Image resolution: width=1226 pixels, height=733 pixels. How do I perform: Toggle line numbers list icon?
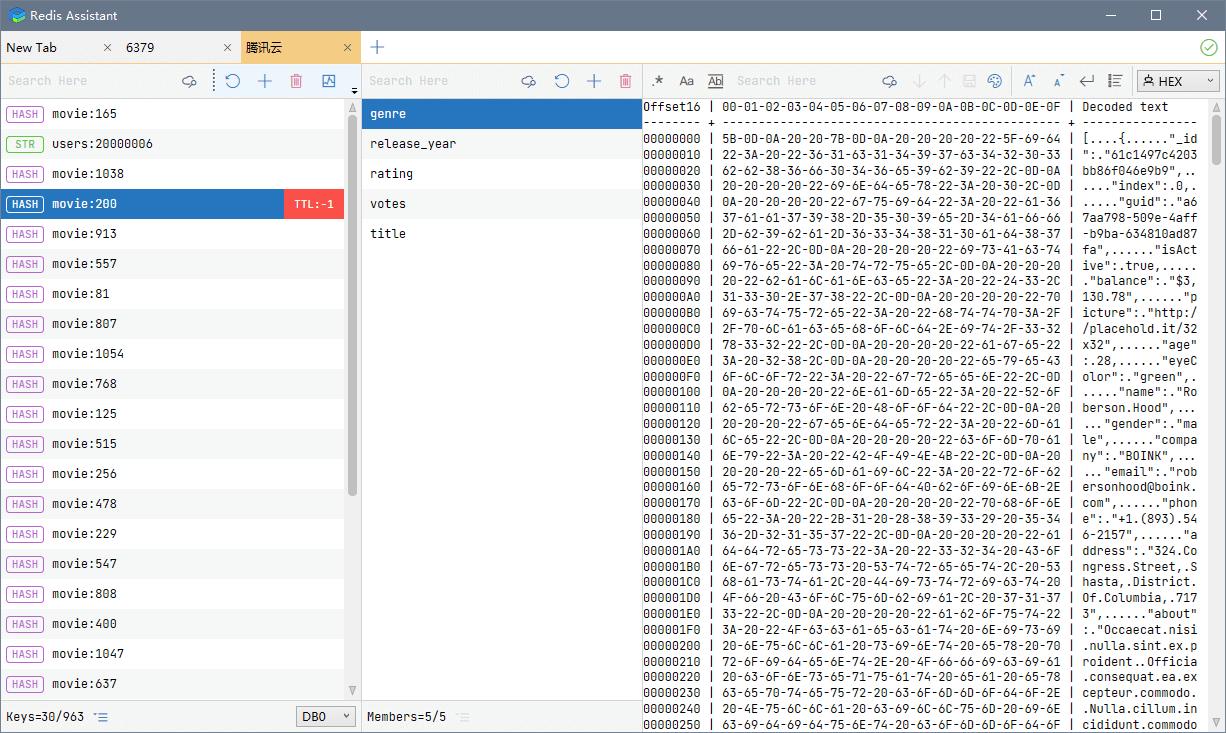click(x=1116, y=81)
